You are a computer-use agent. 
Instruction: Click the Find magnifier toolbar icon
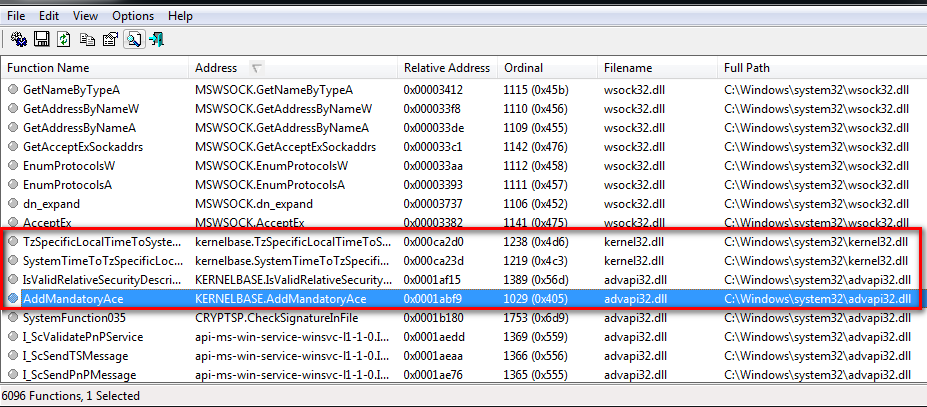click(134, 40)
